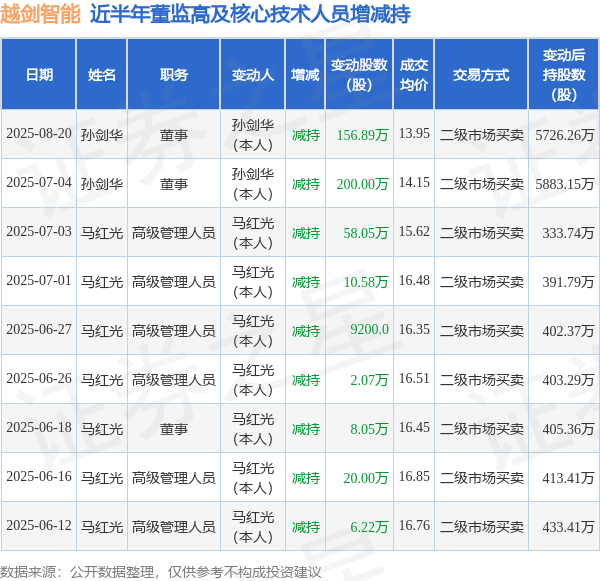Screen dimensions: 600x581
Task: Click 孙剑华 name in 2025-07-04 row
Action: pyautogui.click(x=101, y=184)
